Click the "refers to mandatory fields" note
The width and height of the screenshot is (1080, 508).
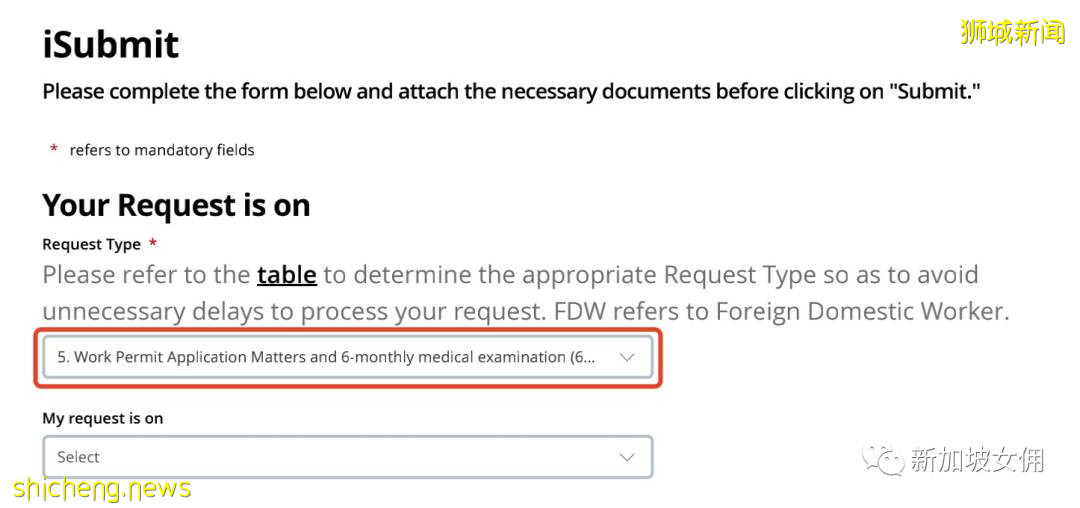162,150
